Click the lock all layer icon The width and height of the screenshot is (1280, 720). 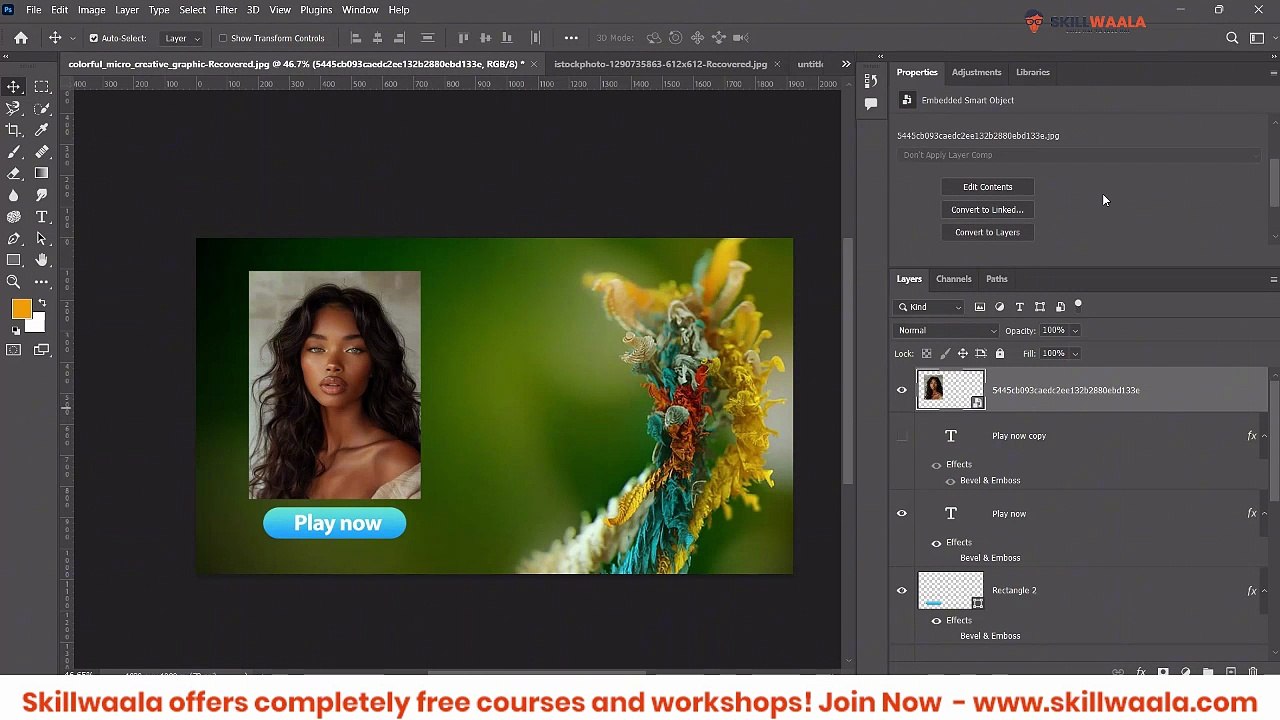click(x=999, y=353)
